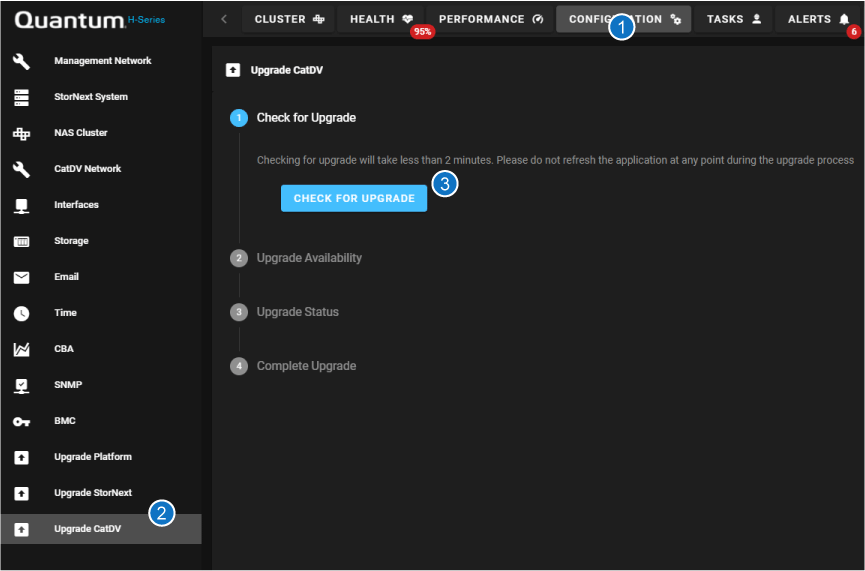Click the upload icon in Upgrade CatDV header
The image size is (865, 571).
point(233,70)
